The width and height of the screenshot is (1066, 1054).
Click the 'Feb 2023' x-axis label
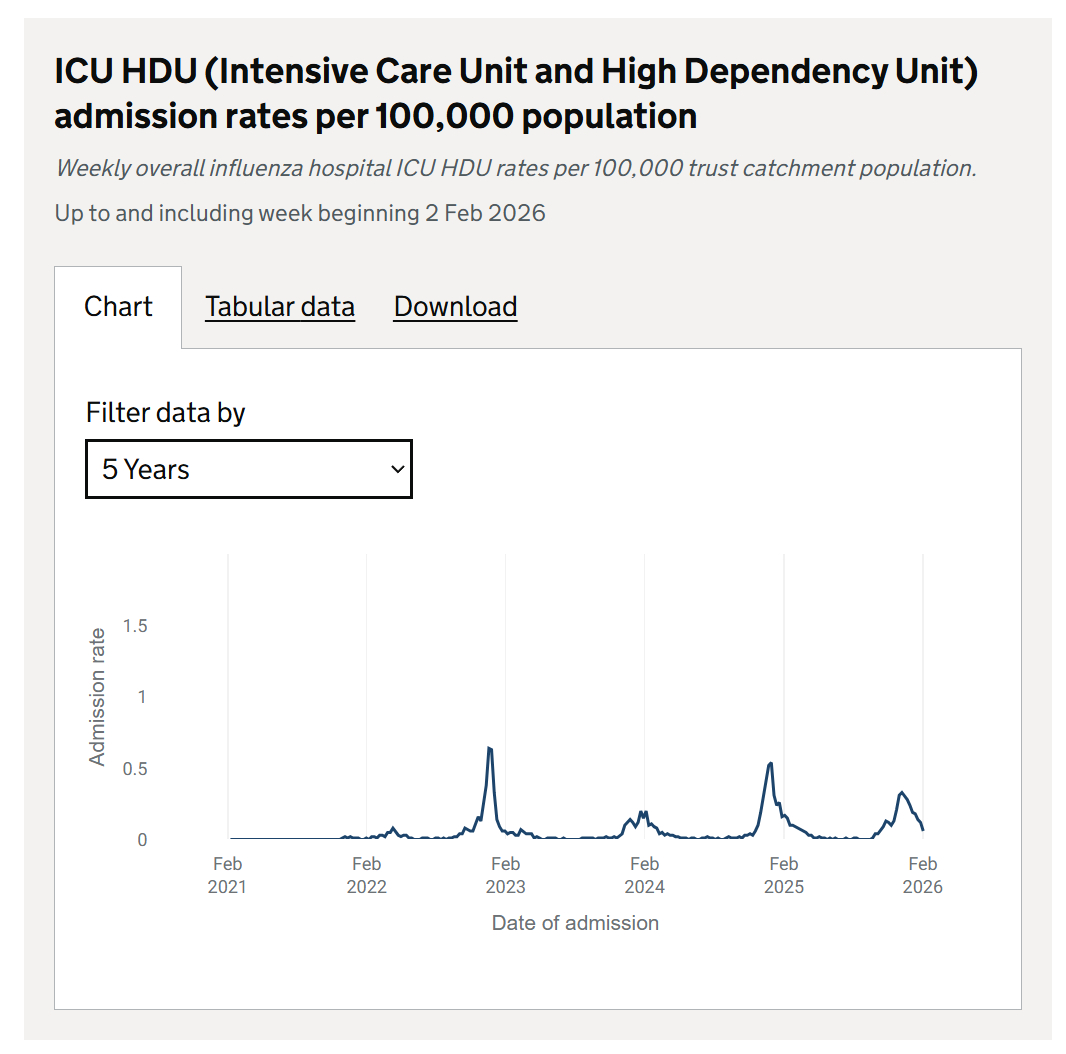point(505,875)
